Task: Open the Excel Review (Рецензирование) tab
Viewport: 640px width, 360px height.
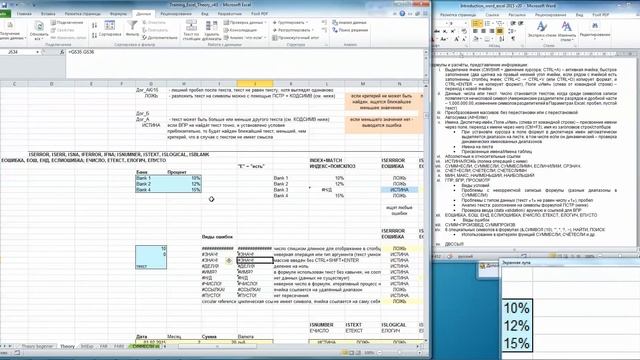Action: click(176, 14)
